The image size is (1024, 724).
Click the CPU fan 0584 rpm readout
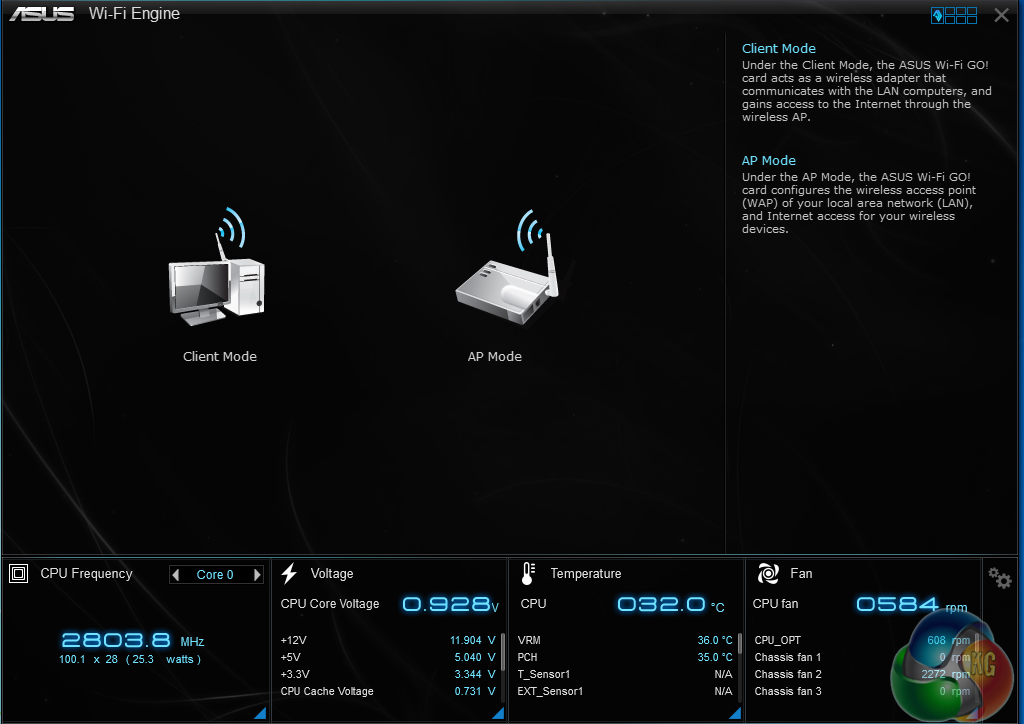coord(912,605)
